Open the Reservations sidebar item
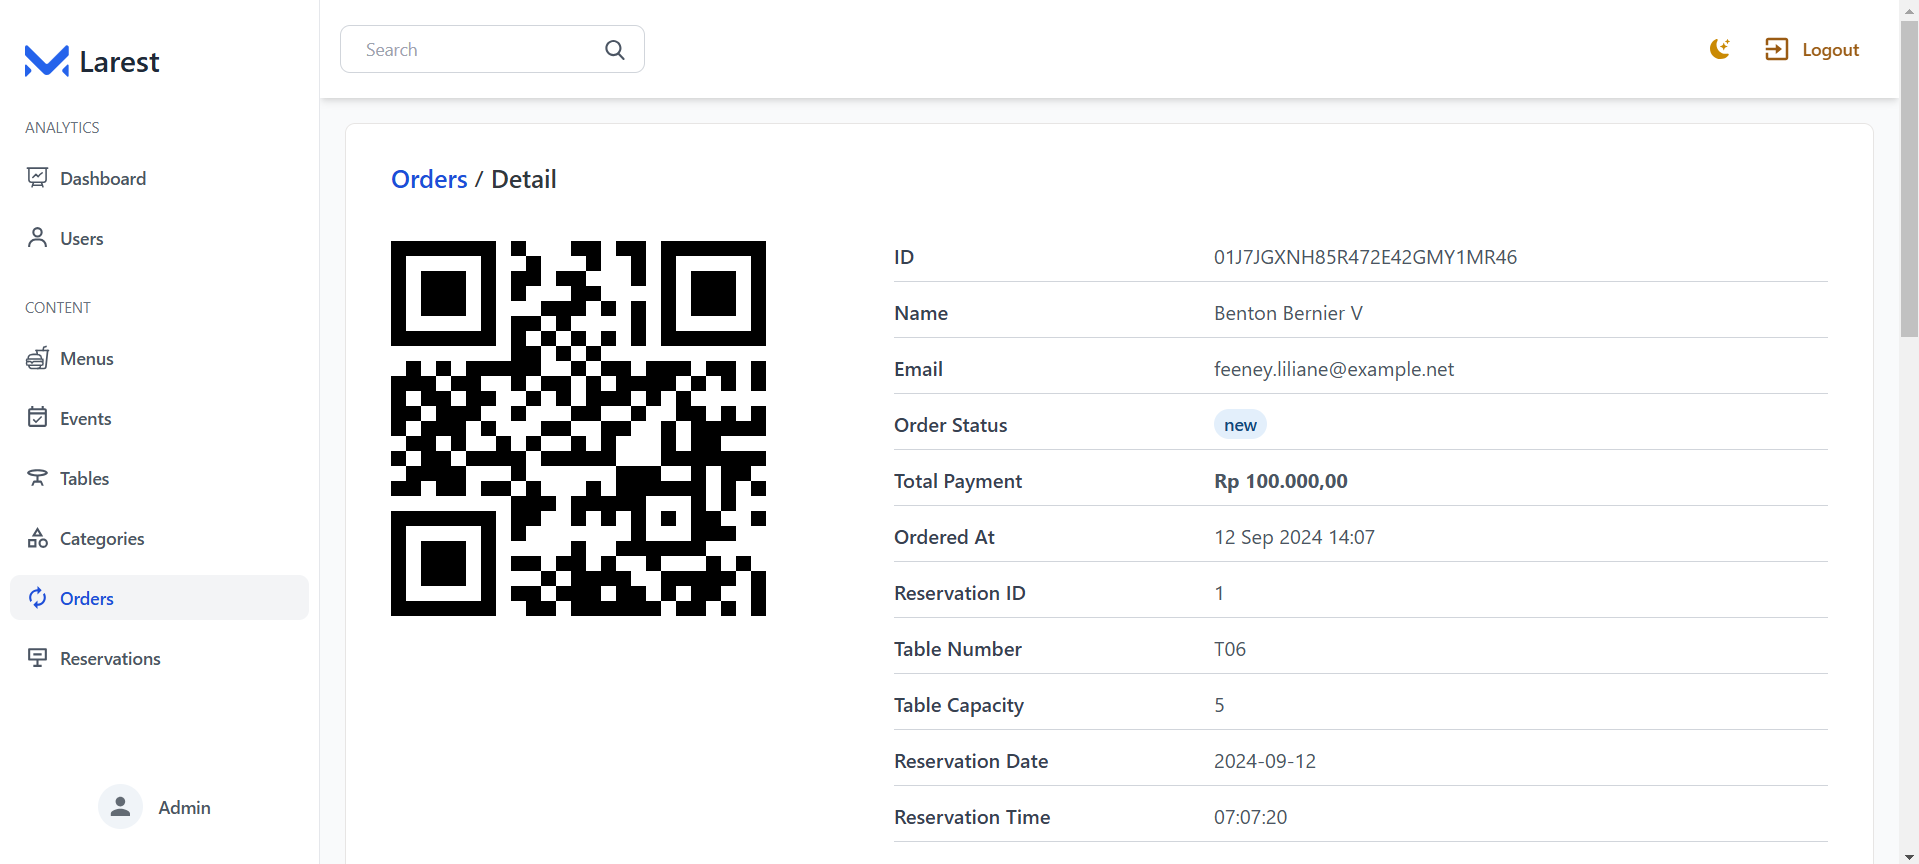Screen dimensions: 1919x864 (x=110, y=658)
